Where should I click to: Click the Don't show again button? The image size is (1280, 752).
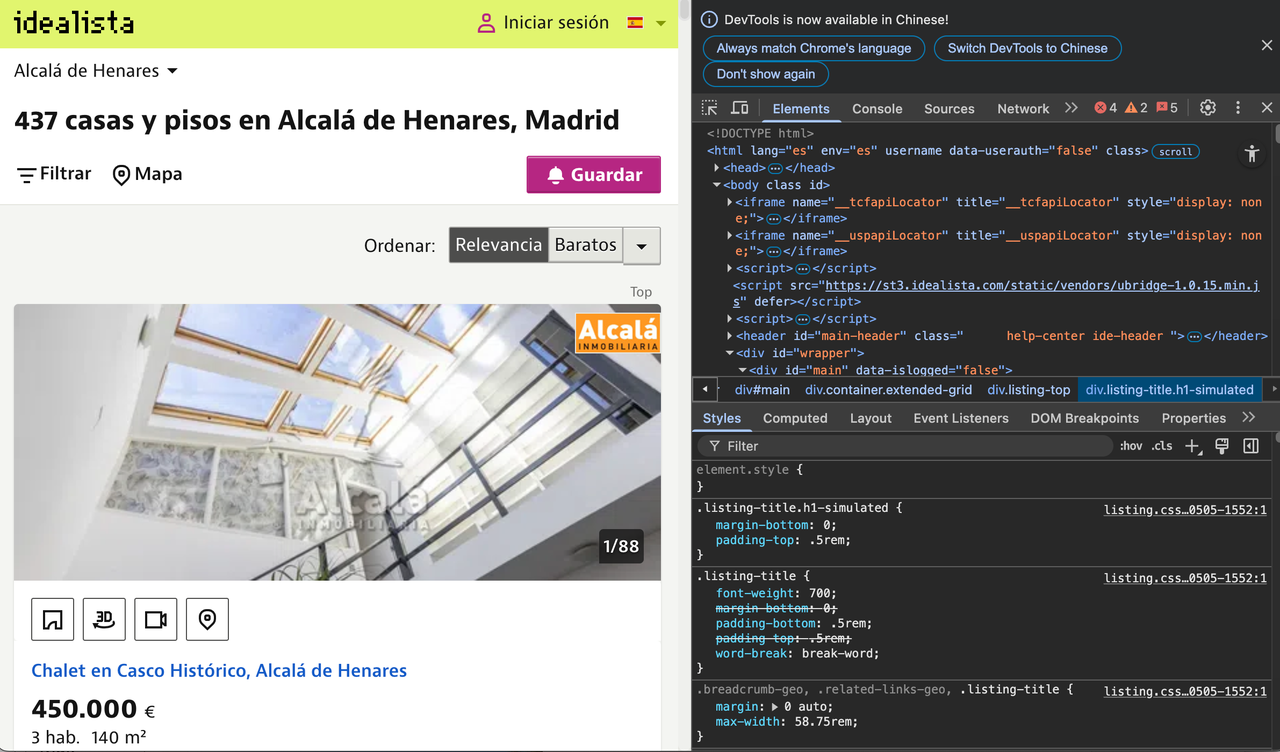pos(766,74)
